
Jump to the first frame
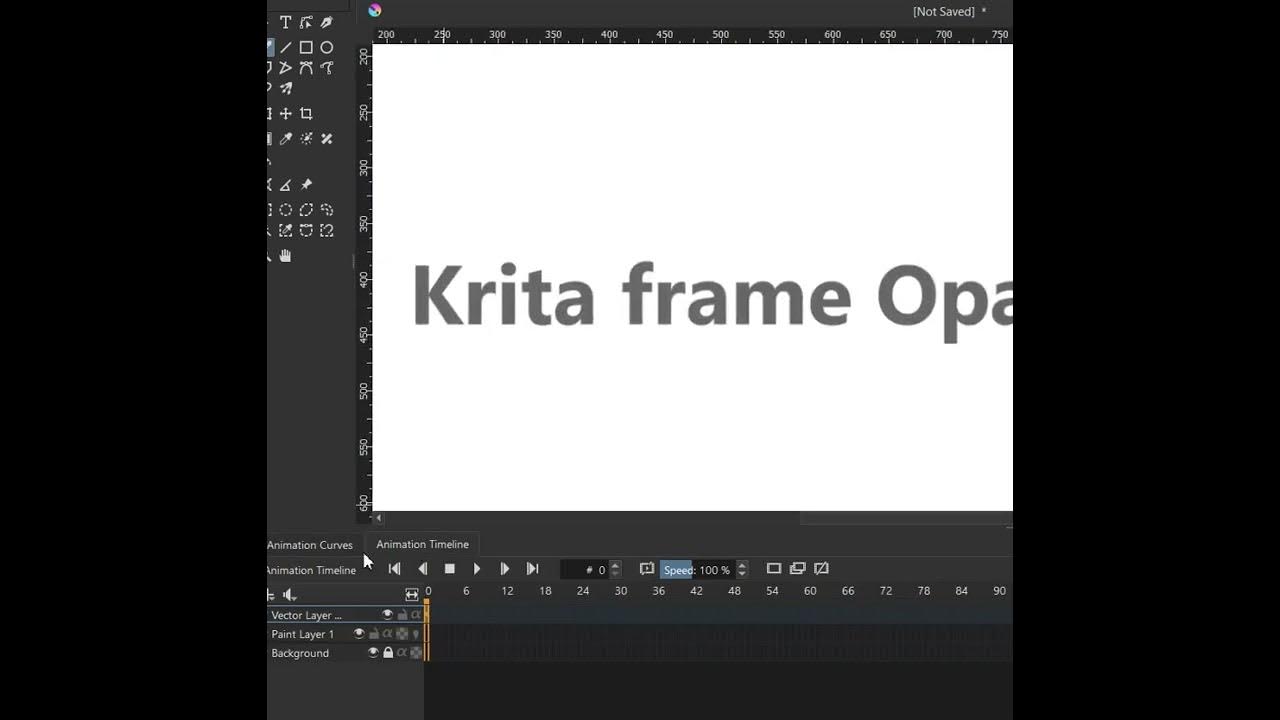[x=394, y=569]
